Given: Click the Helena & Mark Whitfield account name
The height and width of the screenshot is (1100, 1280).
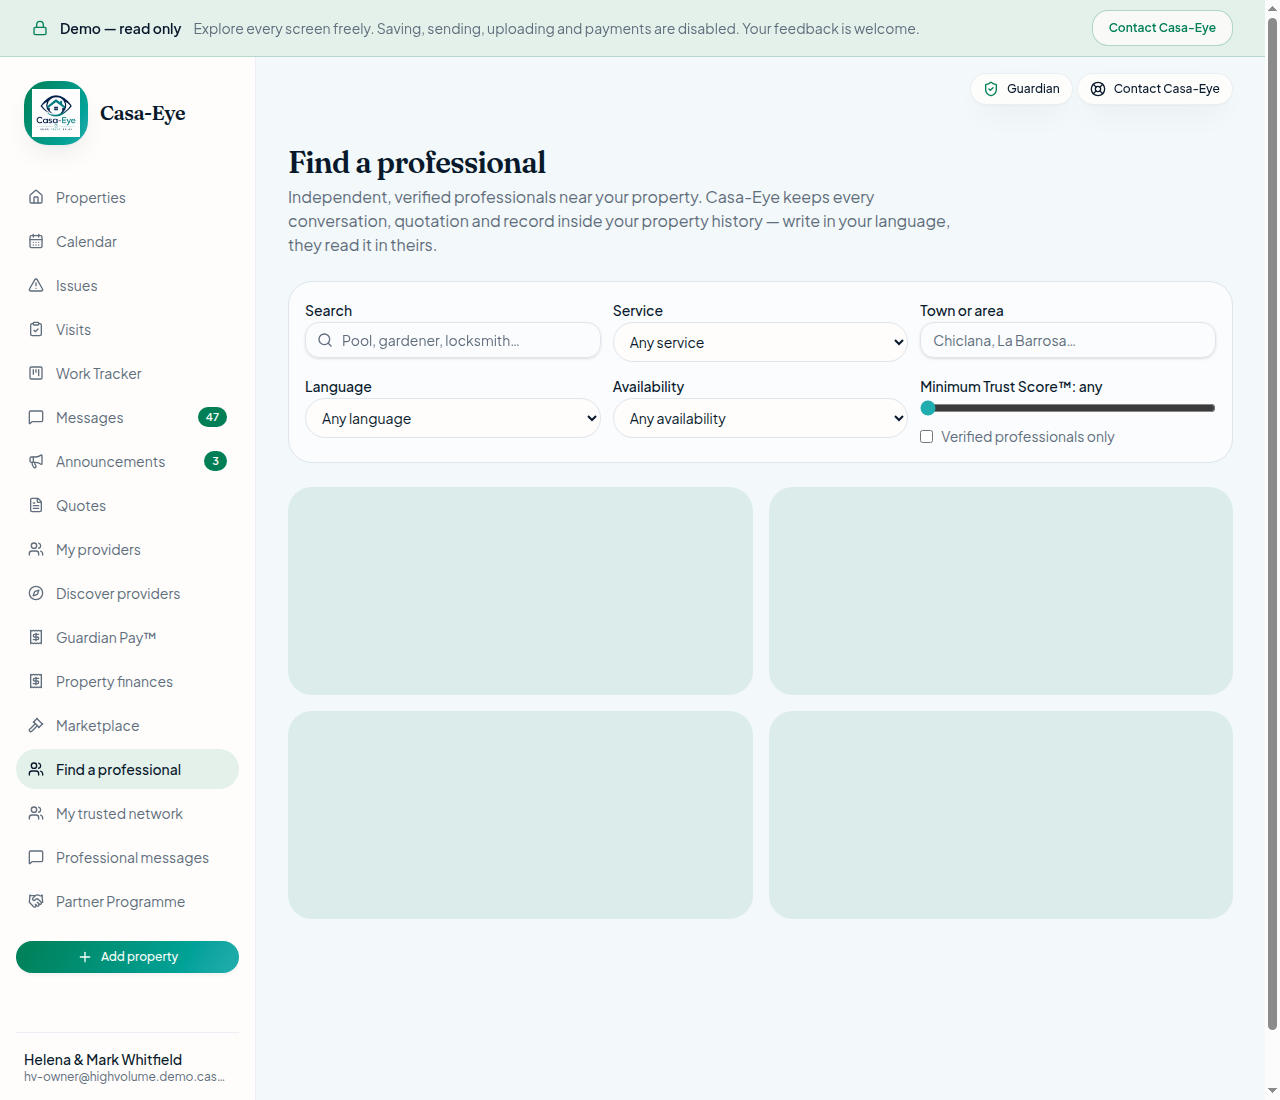Looking at the screenshot, I should point(103,1059).
